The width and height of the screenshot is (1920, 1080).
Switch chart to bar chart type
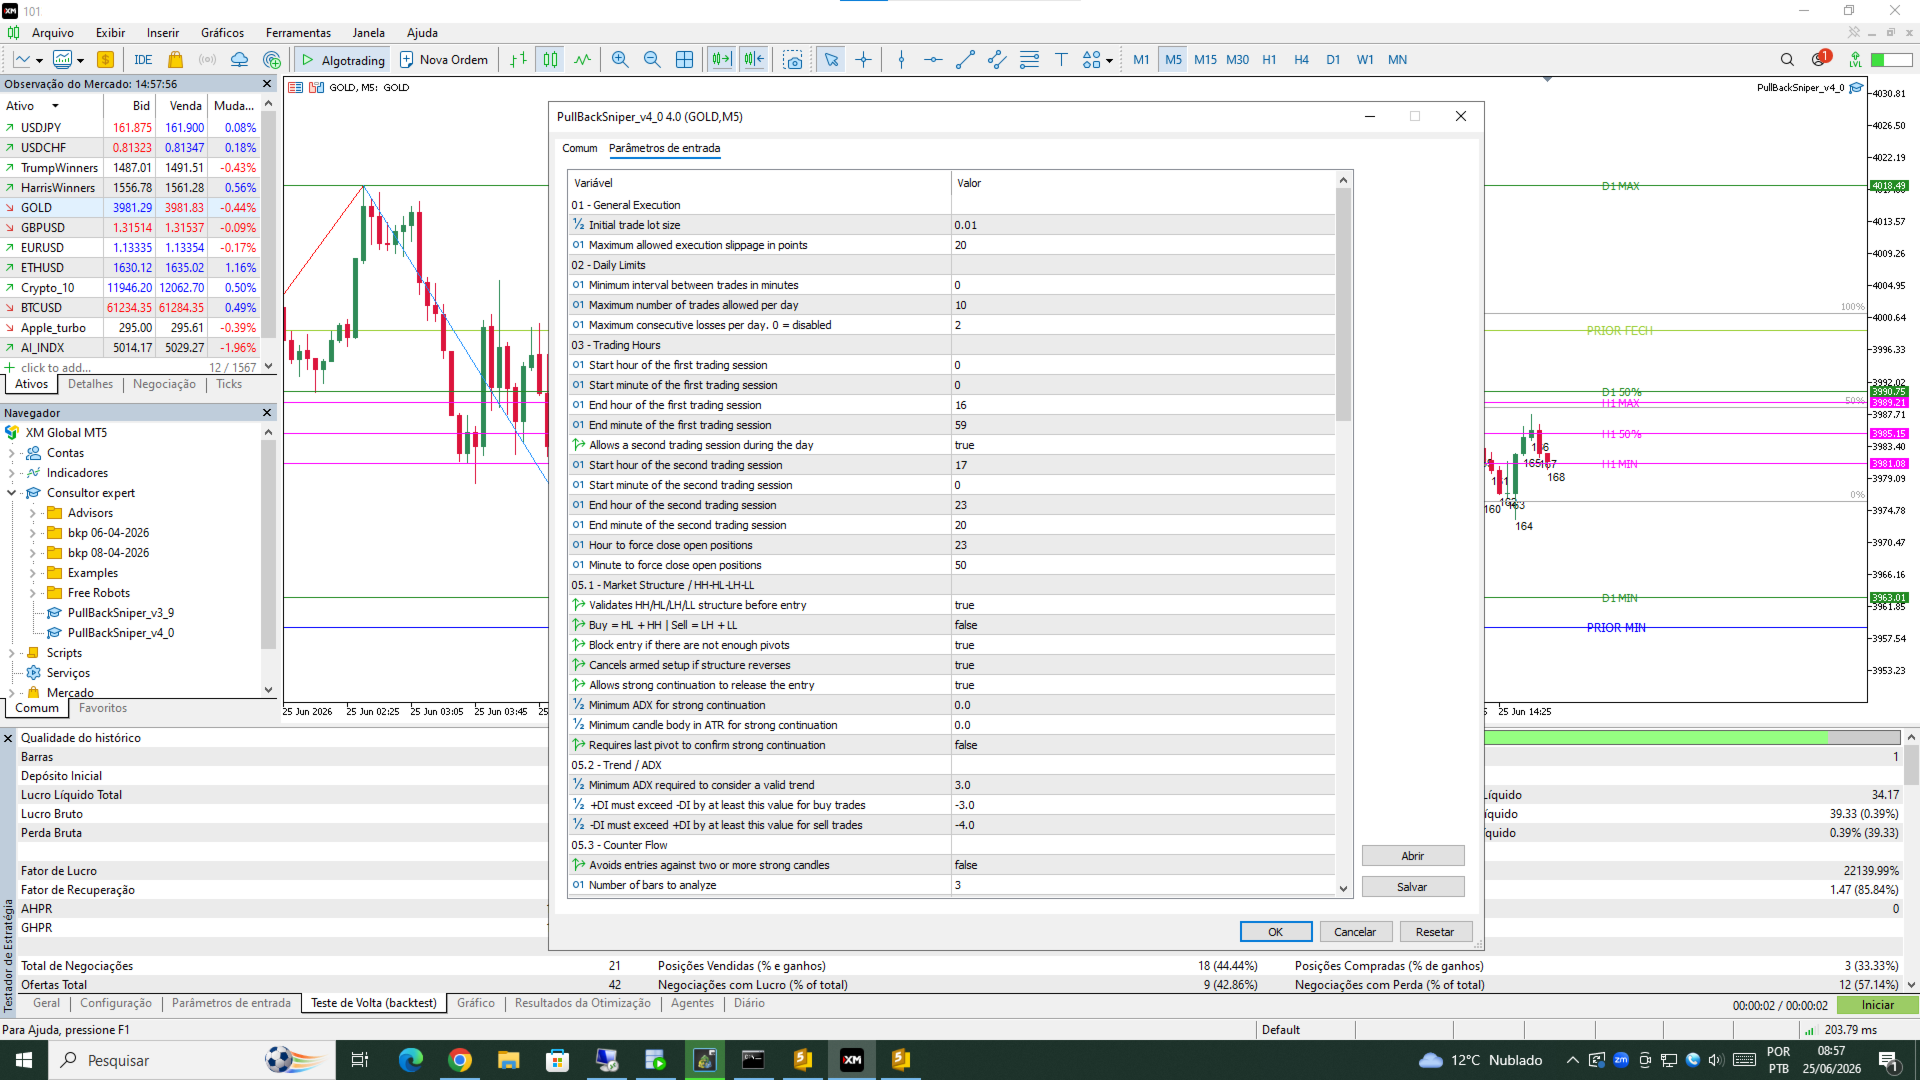[518, 60]
